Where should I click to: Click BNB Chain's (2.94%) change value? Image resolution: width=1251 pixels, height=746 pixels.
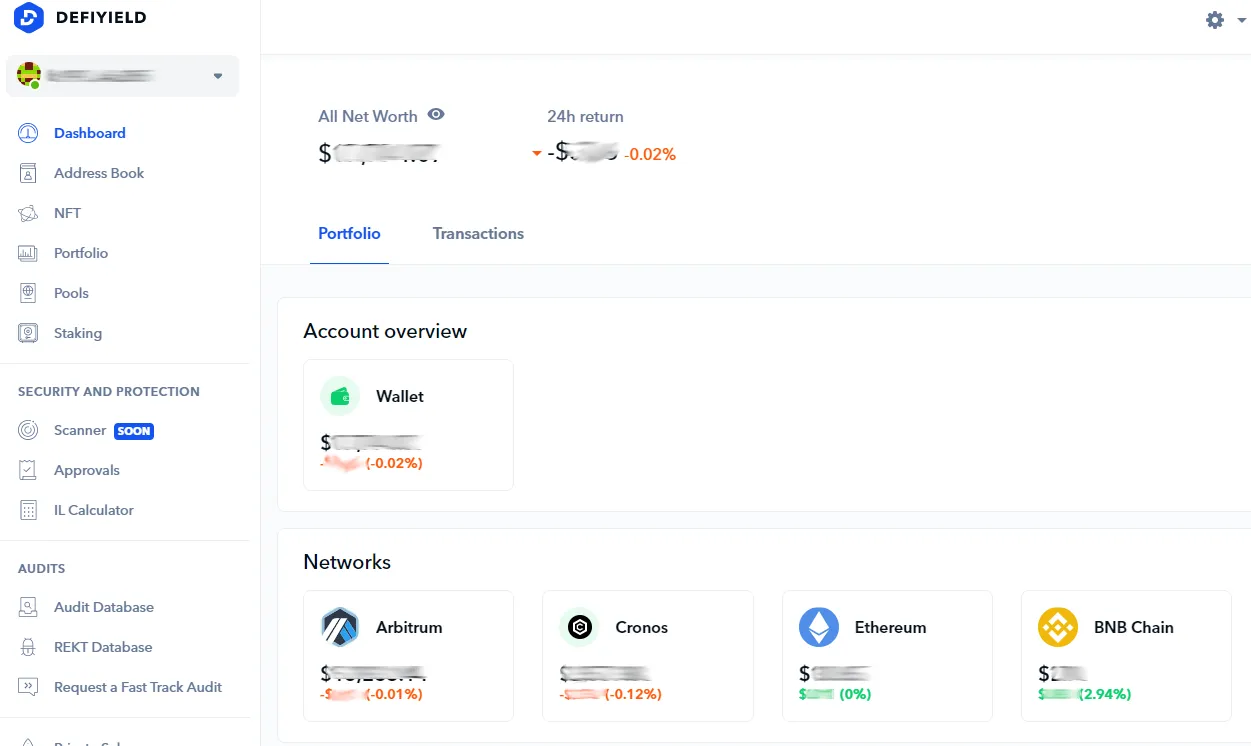1105,694
